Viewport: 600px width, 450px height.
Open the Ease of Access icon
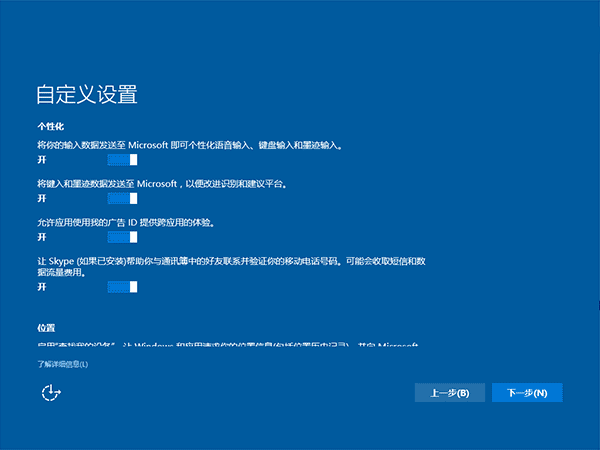(51, 393)
